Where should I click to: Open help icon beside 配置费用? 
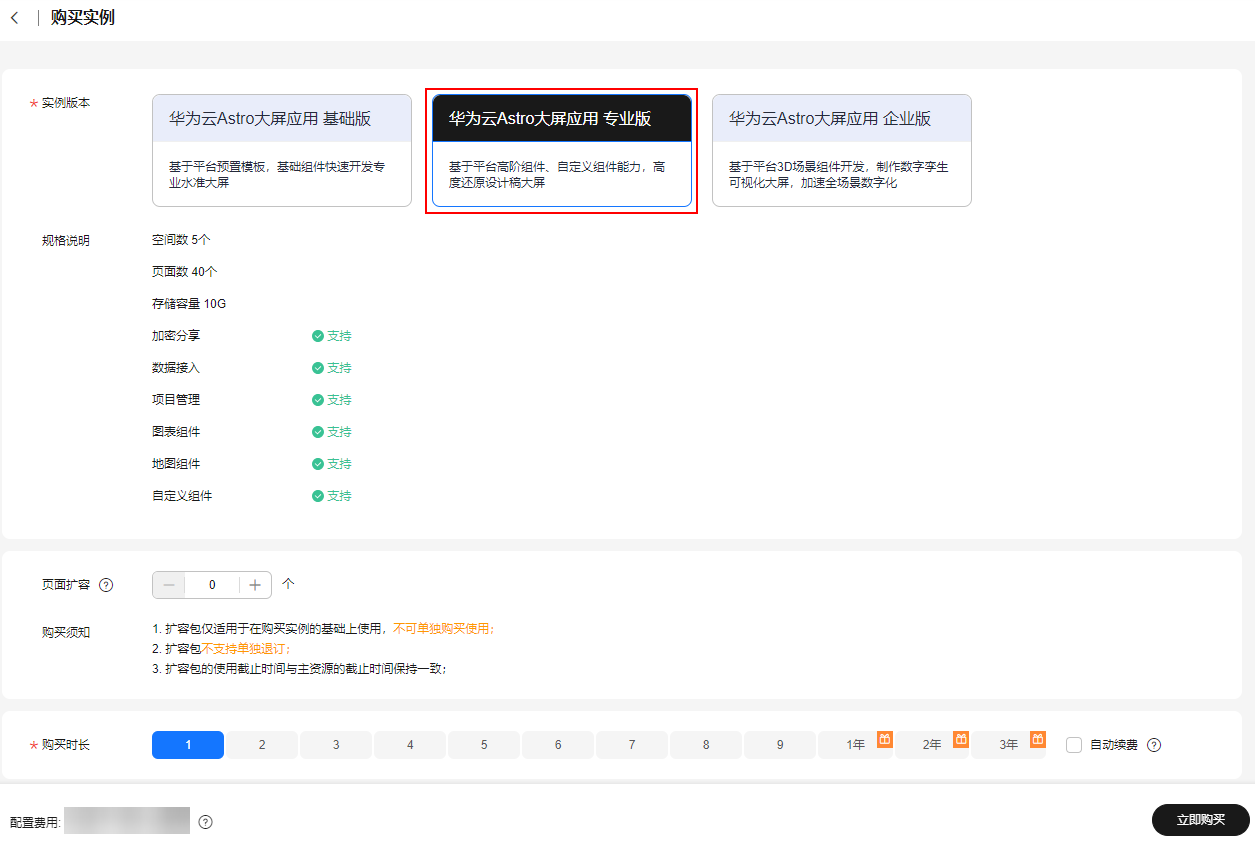(205, 822)
